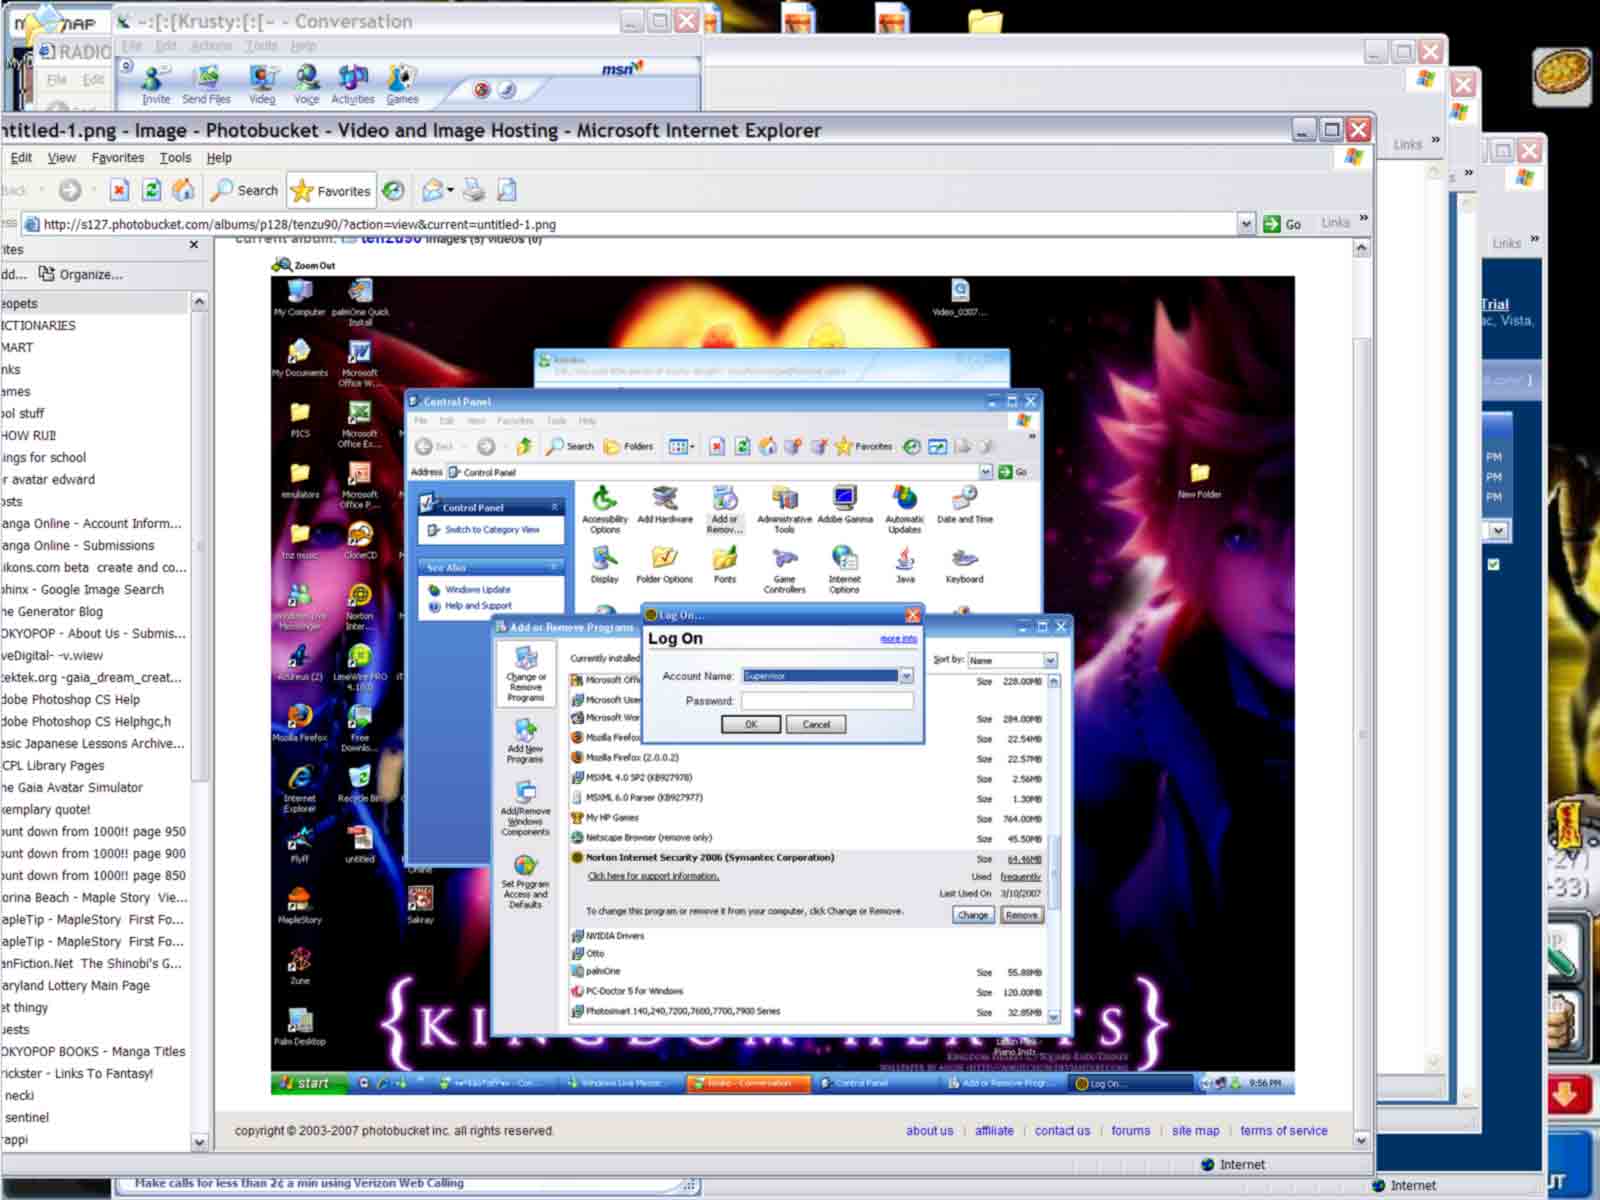
Task: Open the "Generator Blog" favorite
Action: tap(52, 612)
